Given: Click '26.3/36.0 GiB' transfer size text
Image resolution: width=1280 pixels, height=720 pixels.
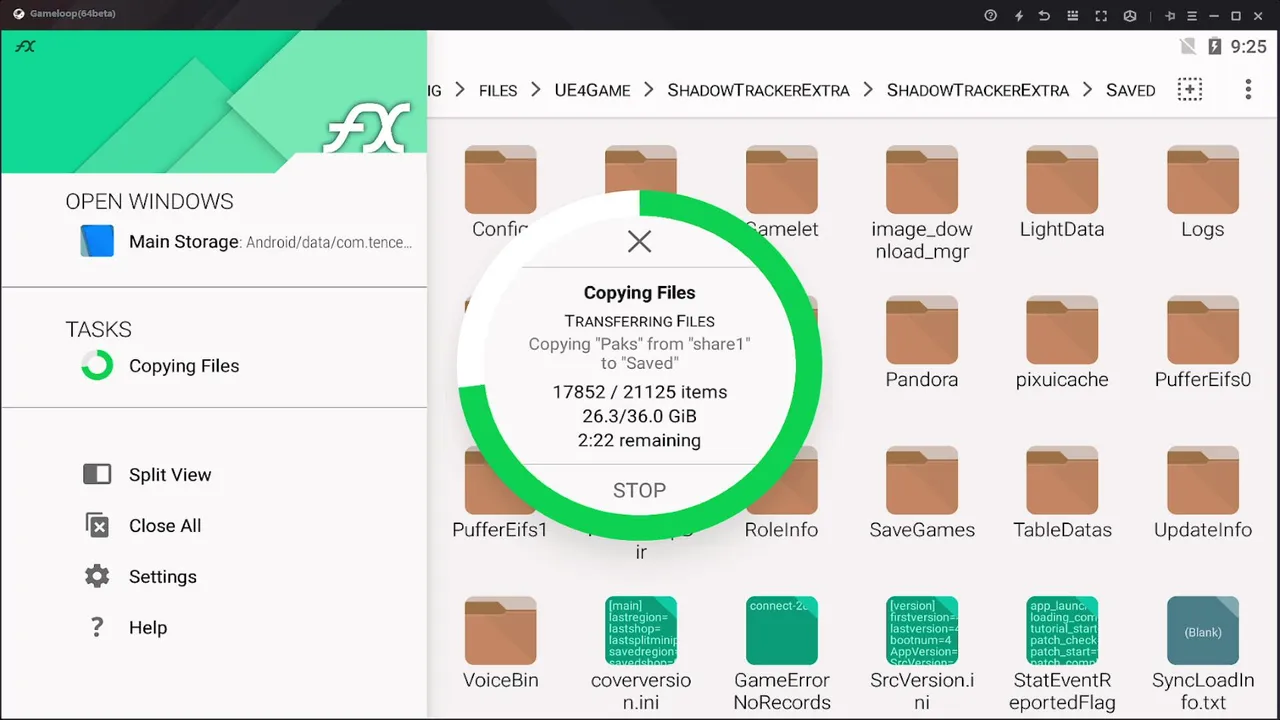Looking at the screenshot, I should [x=639, y=416].
